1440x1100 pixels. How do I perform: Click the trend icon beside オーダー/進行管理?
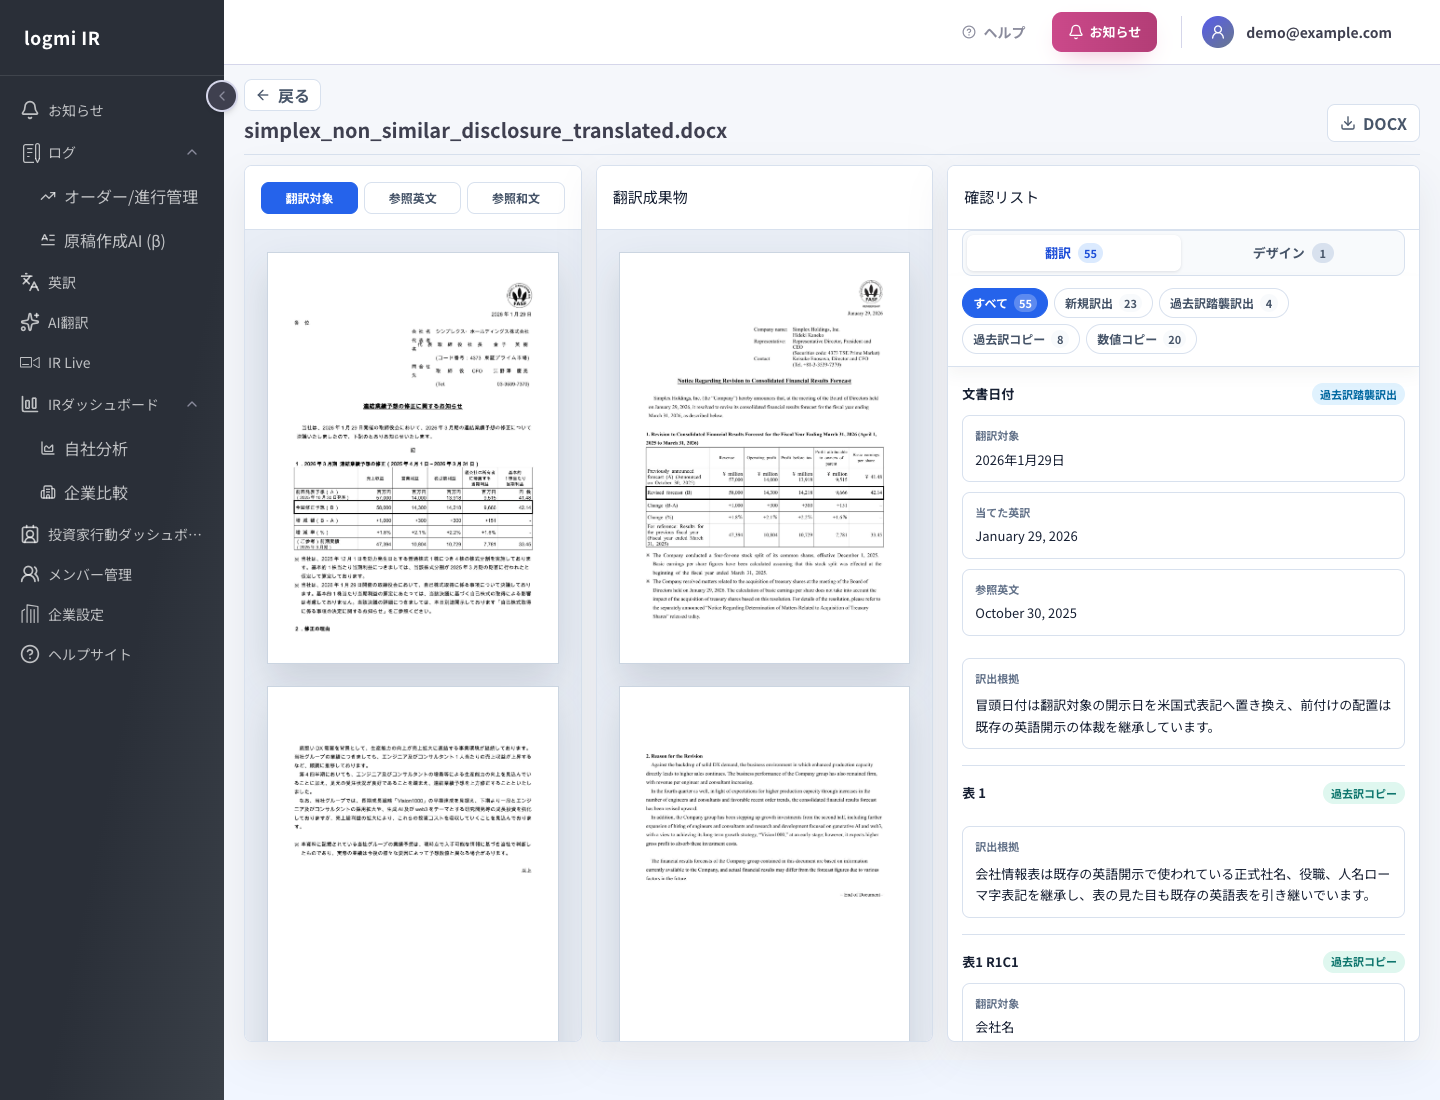48,197
